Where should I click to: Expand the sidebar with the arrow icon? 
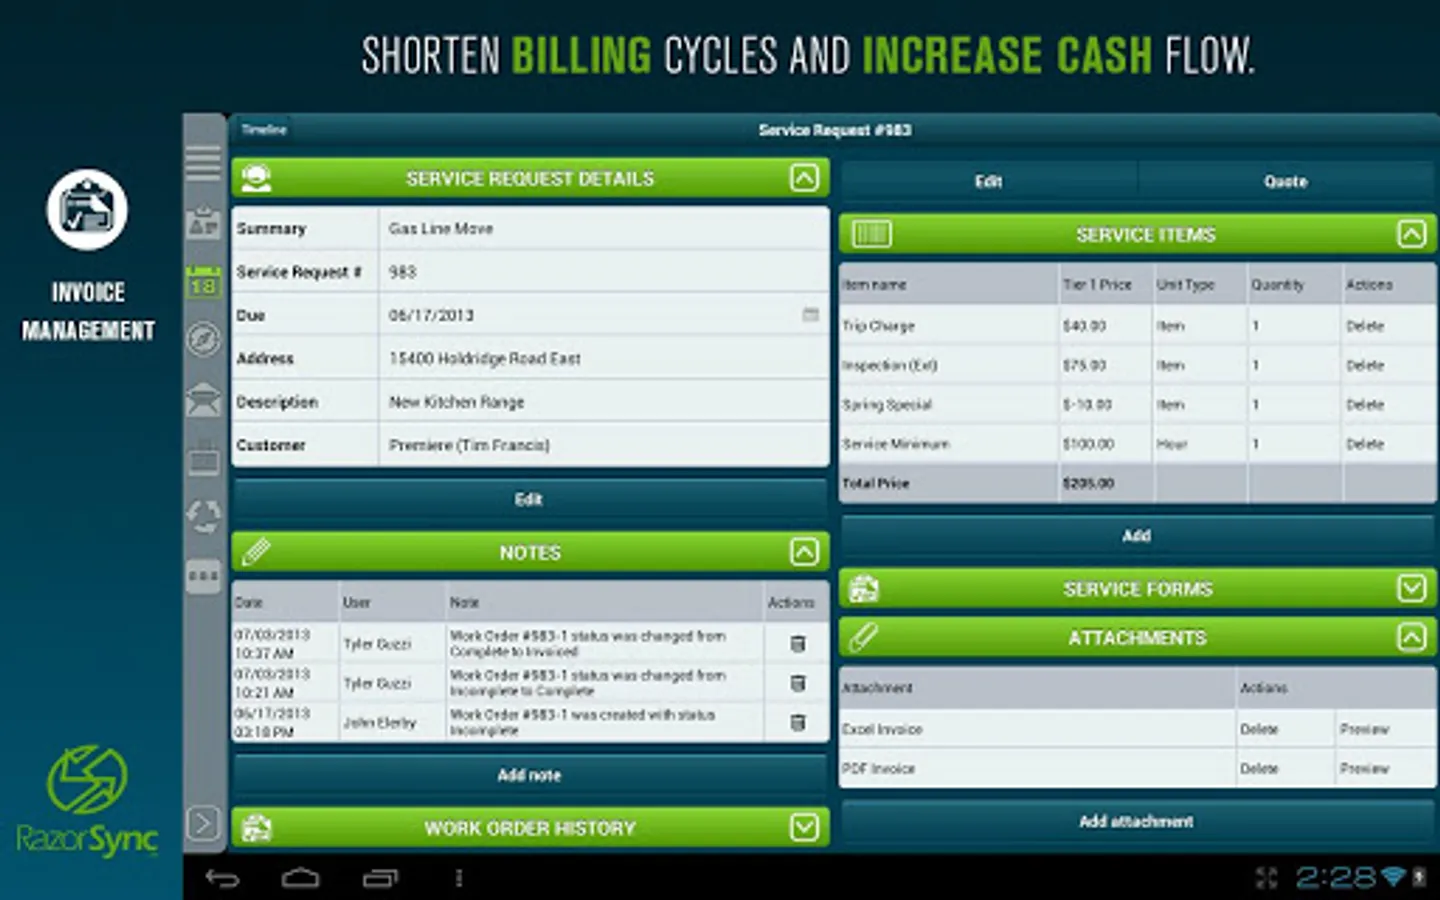[203, 823]
